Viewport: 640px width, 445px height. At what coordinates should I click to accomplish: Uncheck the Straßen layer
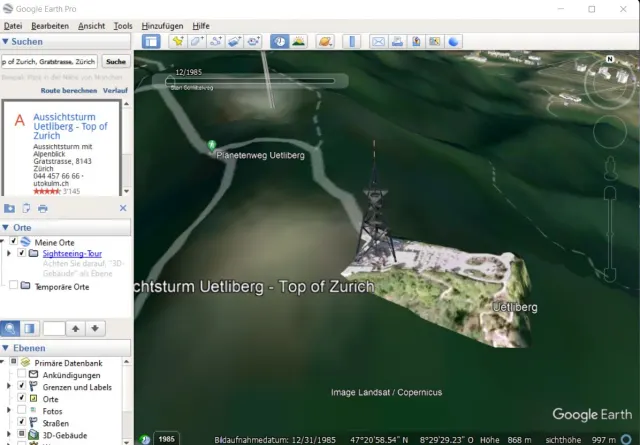[21, 423]
